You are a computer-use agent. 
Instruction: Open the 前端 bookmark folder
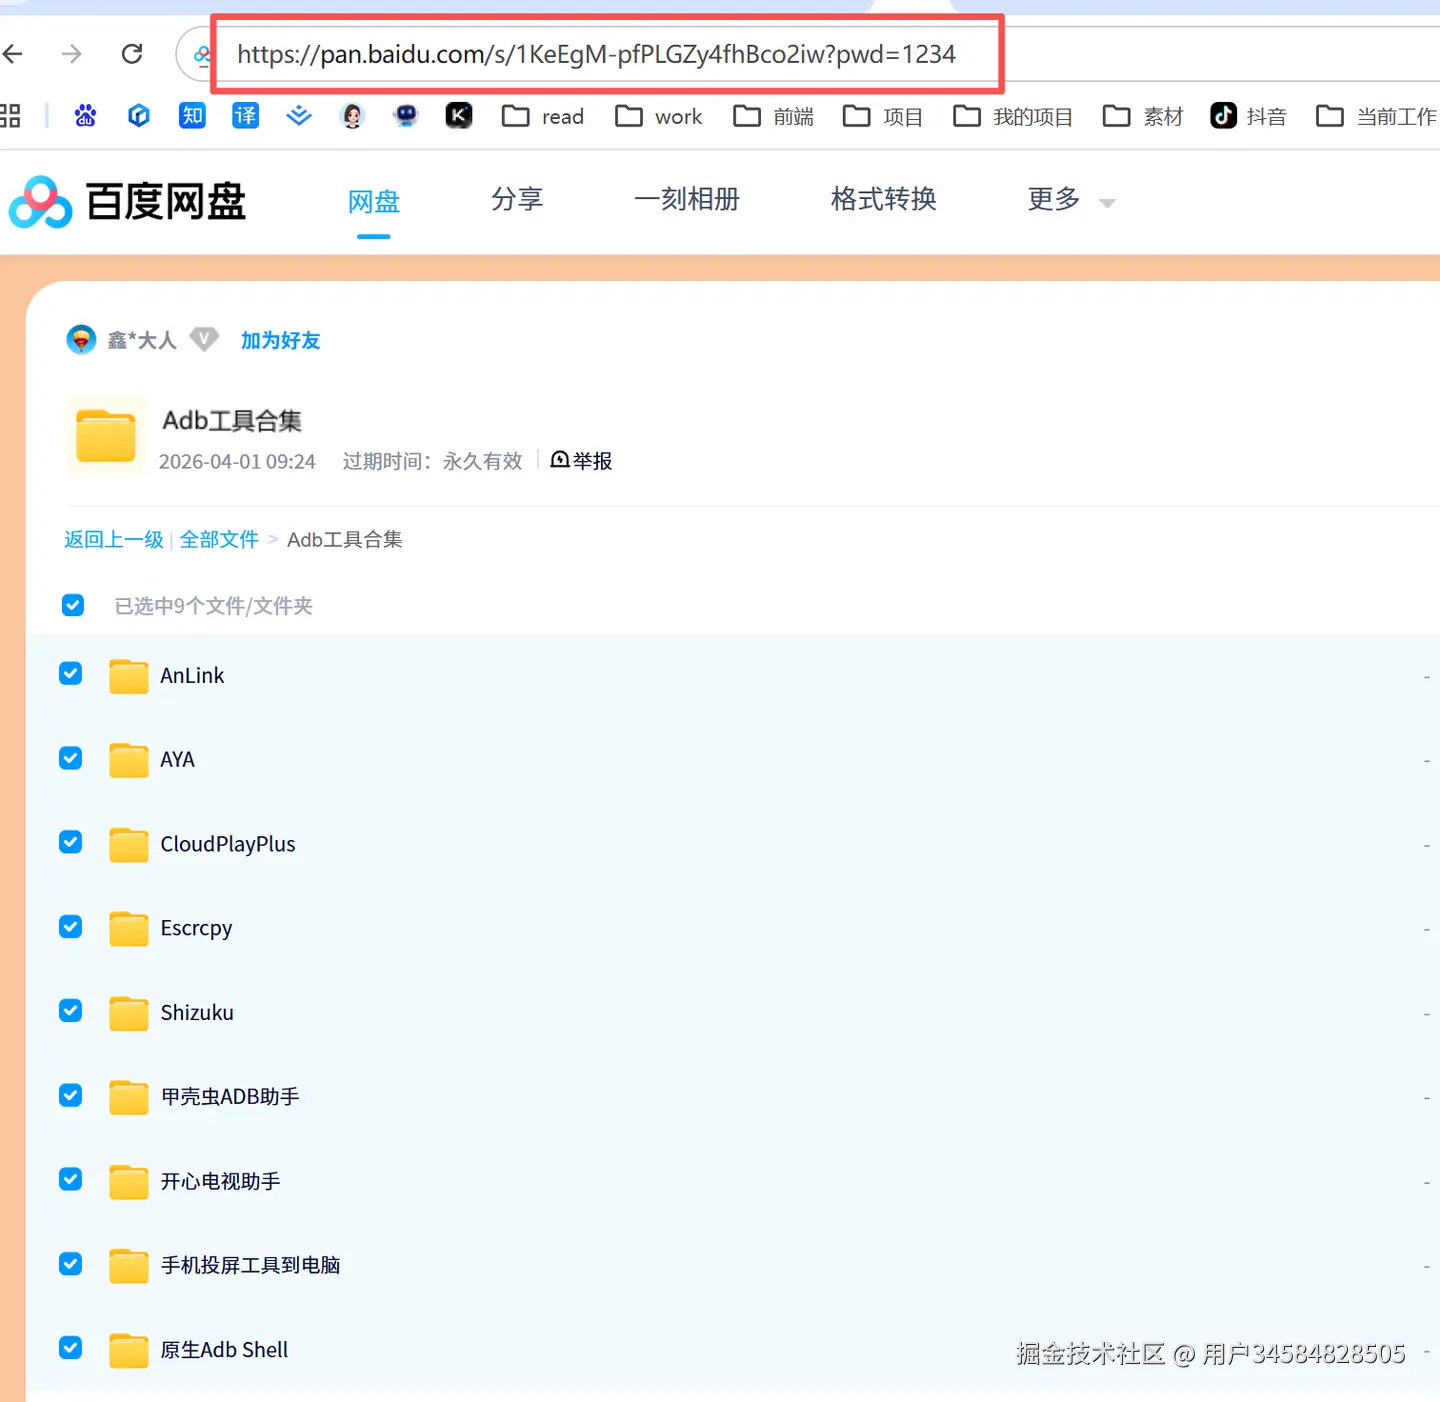774,117
